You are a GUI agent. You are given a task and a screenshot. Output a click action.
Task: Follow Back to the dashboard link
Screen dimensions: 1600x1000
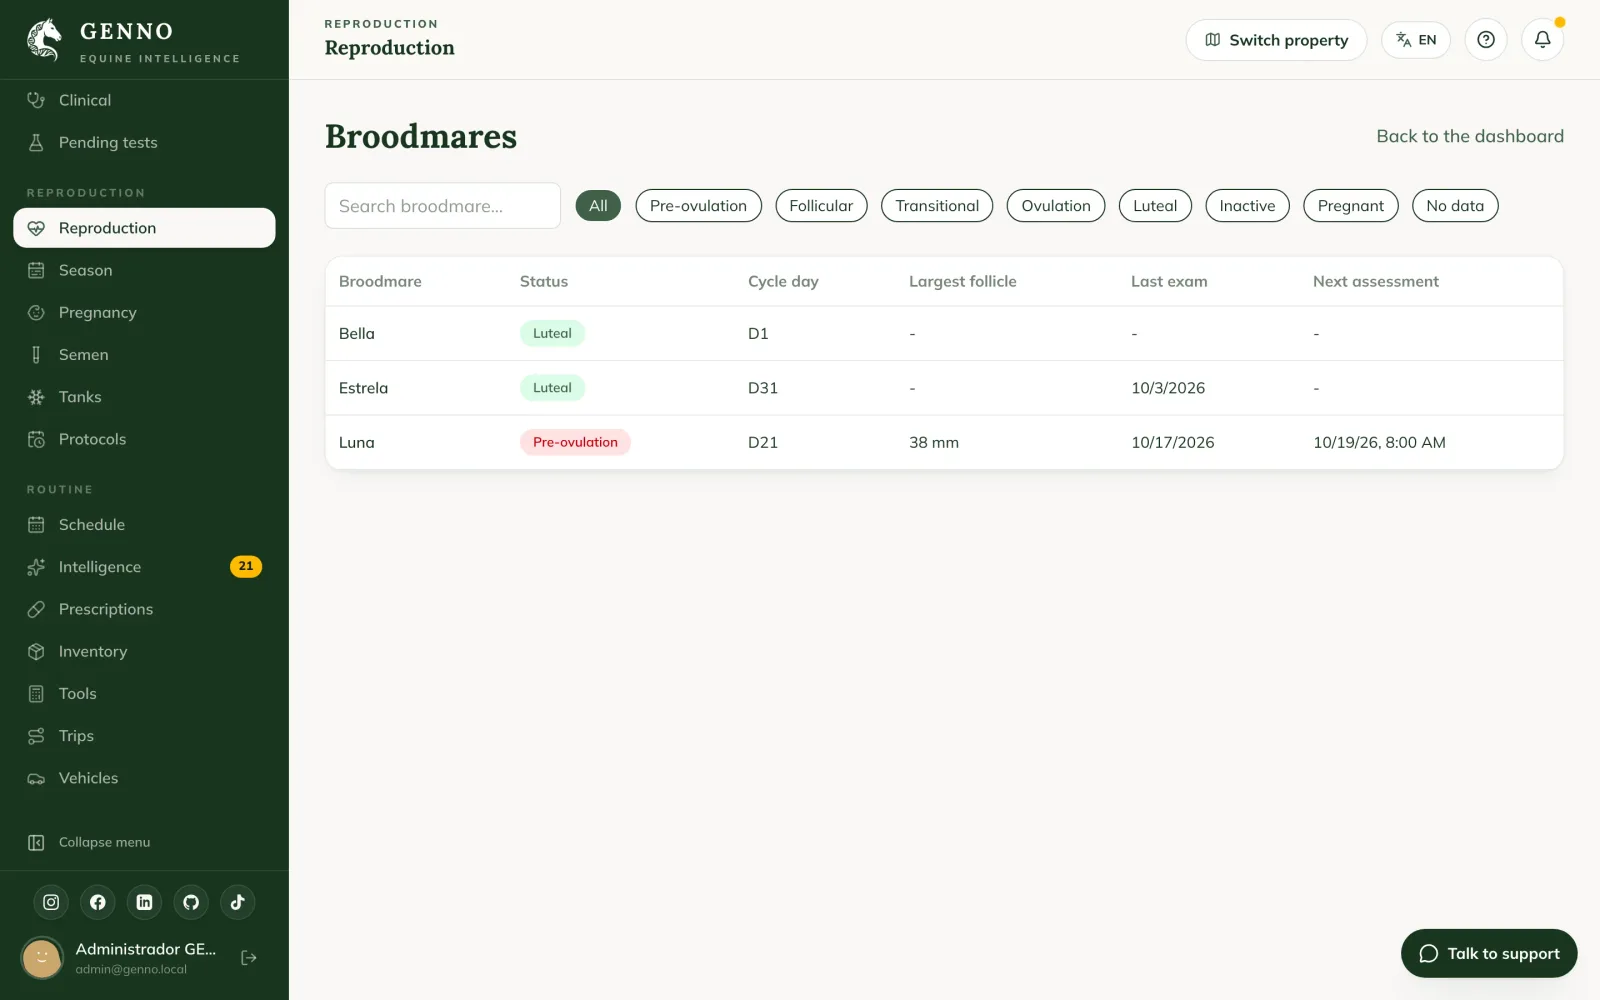[x=1470, y=136]
